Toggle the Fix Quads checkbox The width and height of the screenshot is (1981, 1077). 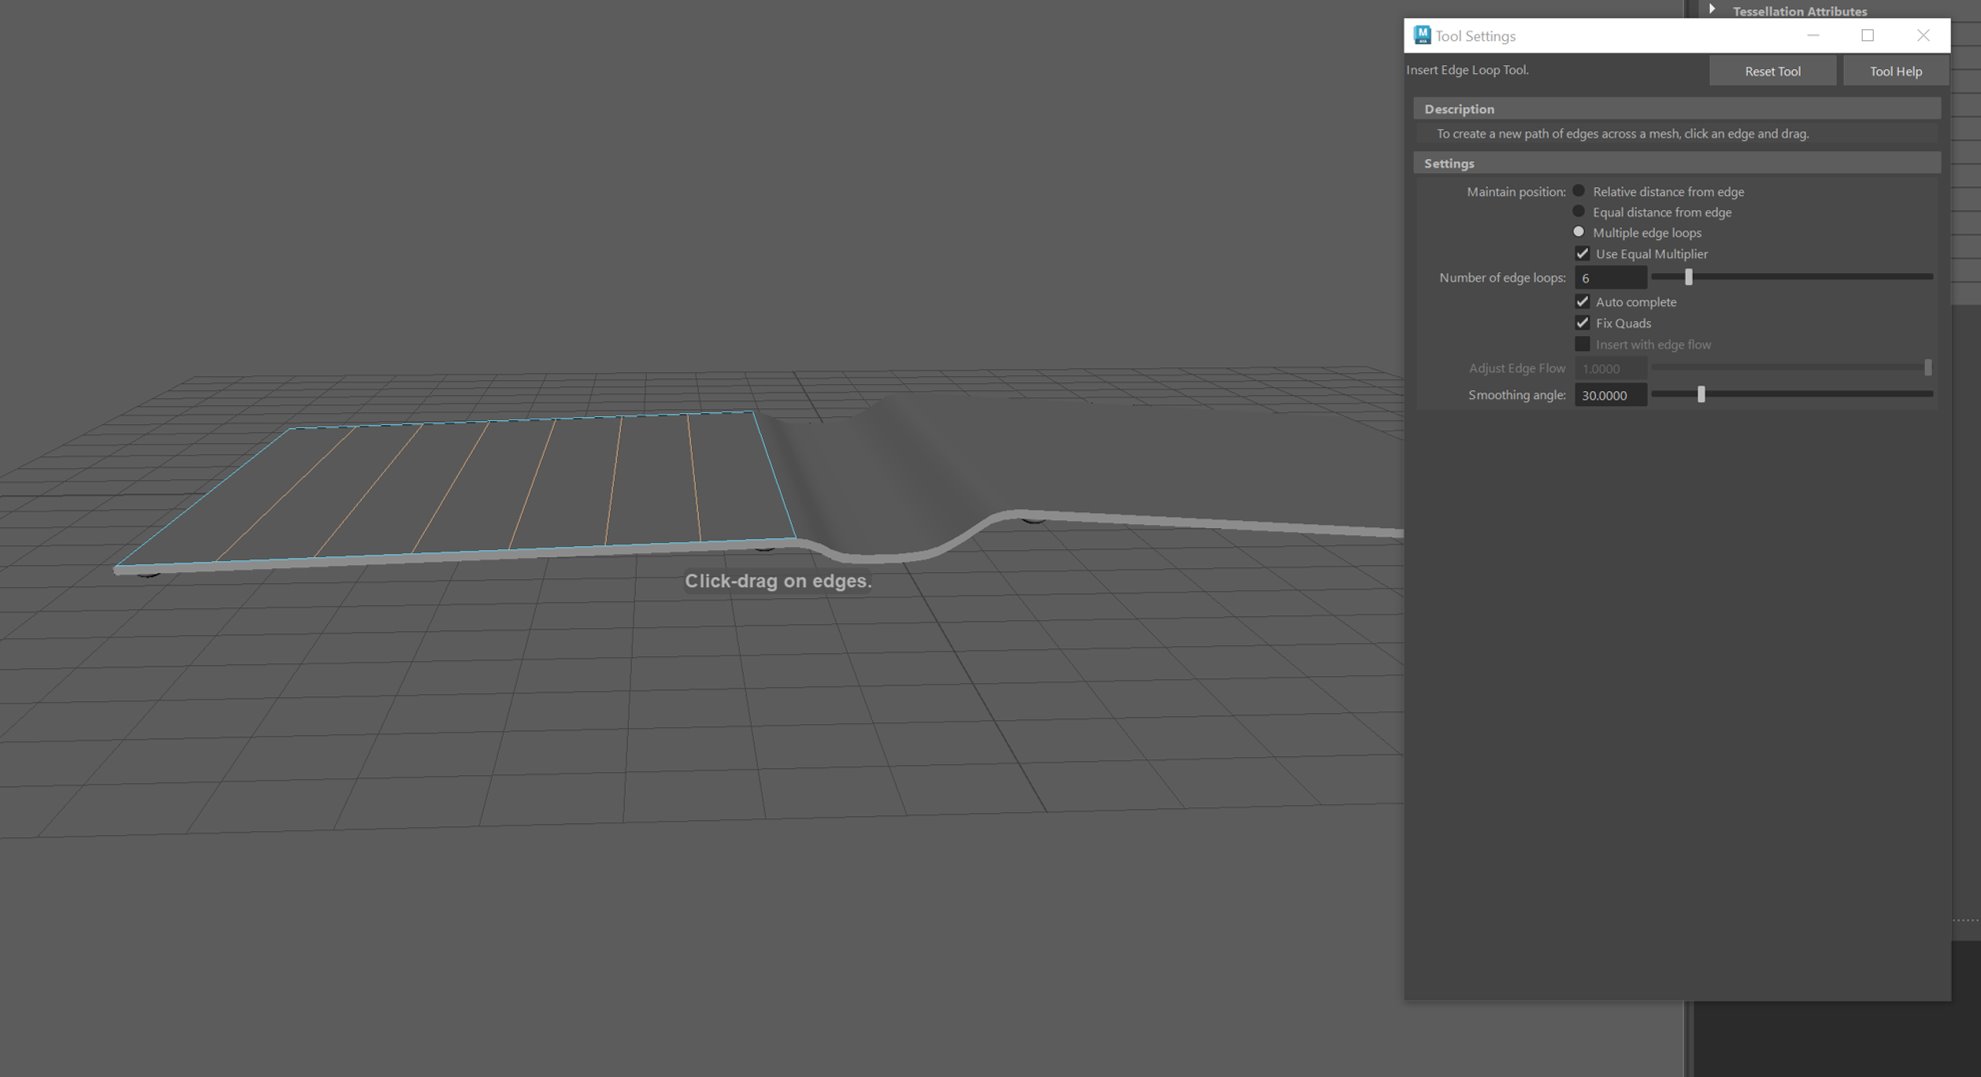pos(1582,323)
